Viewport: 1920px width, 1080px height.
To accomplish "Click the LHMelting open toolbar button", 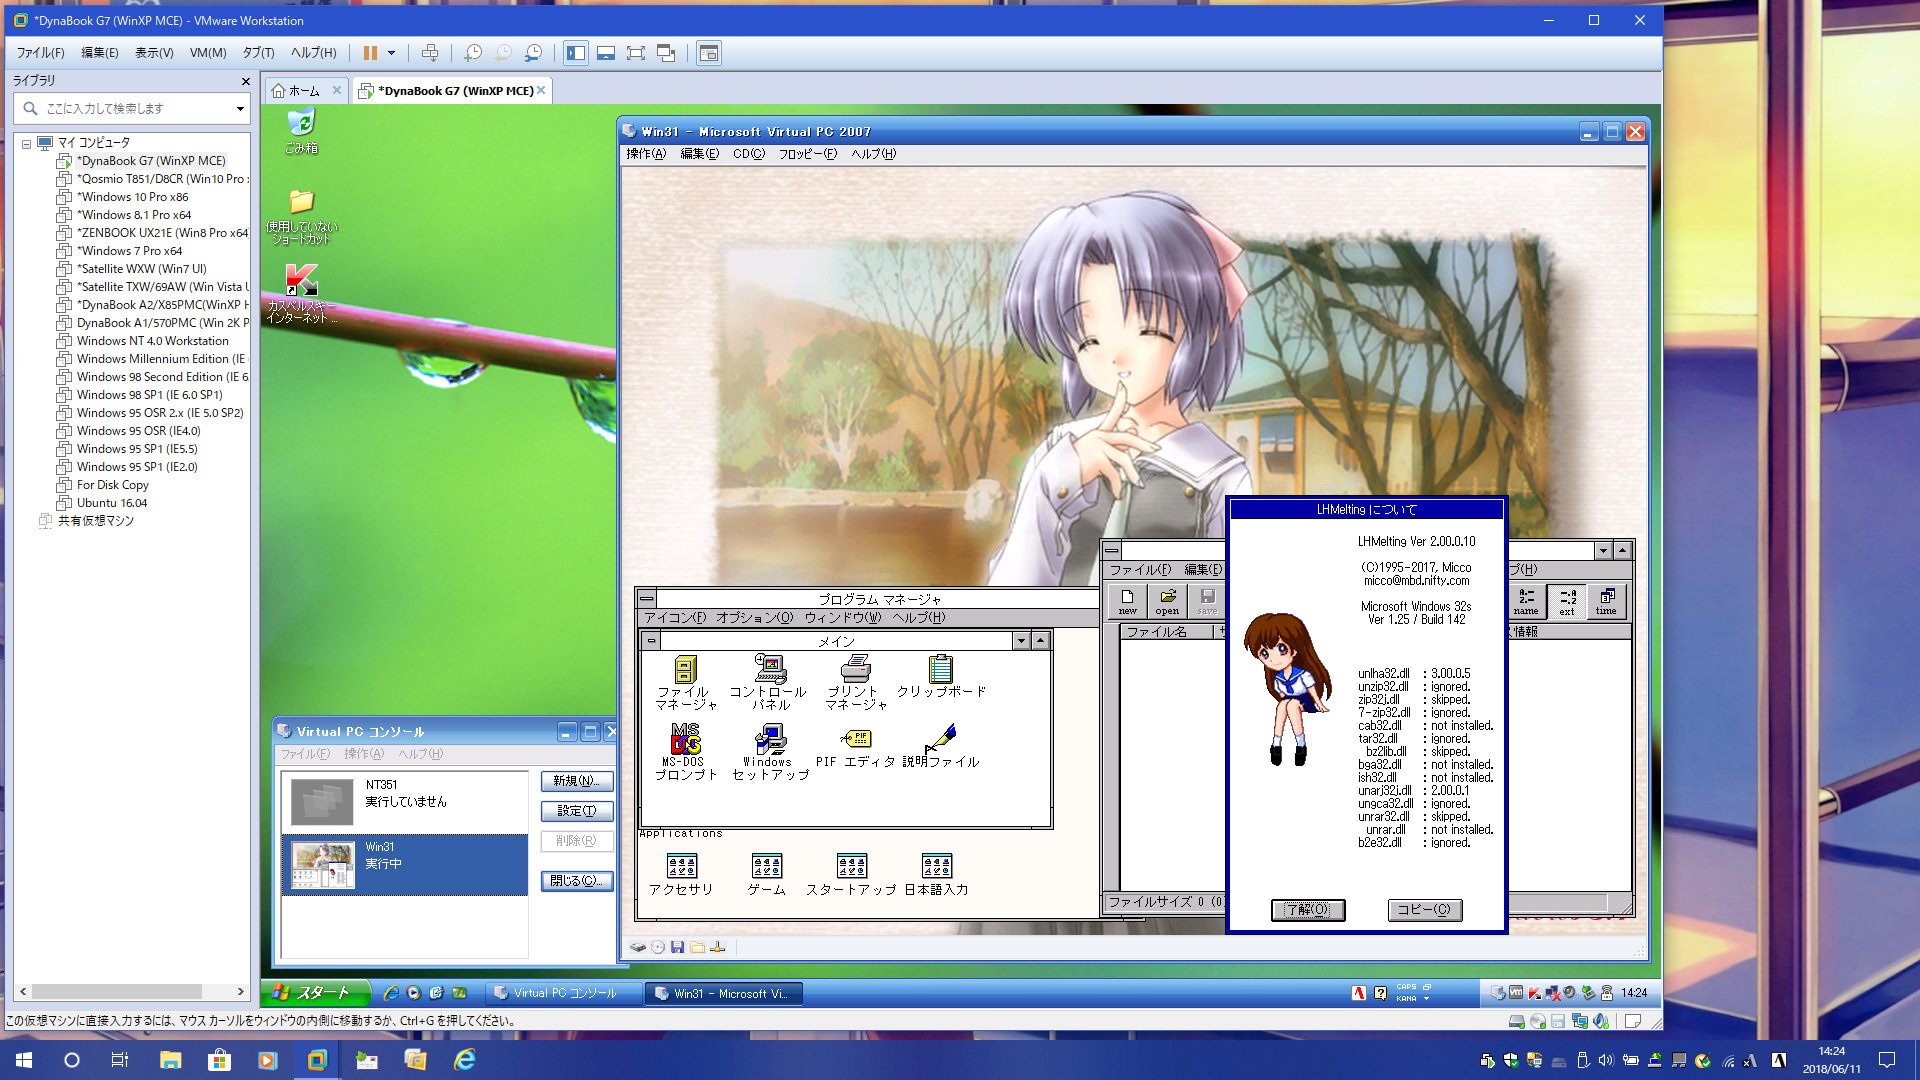I will pyautogui.click(x=1167, y=601).
